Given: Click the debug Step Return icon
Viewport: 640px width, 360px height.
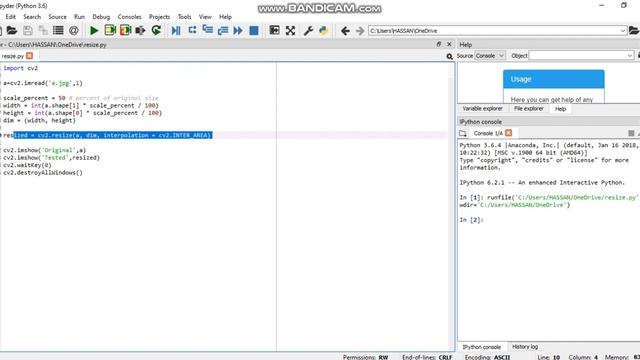Looking at the screenshot, I should [222, 31].
